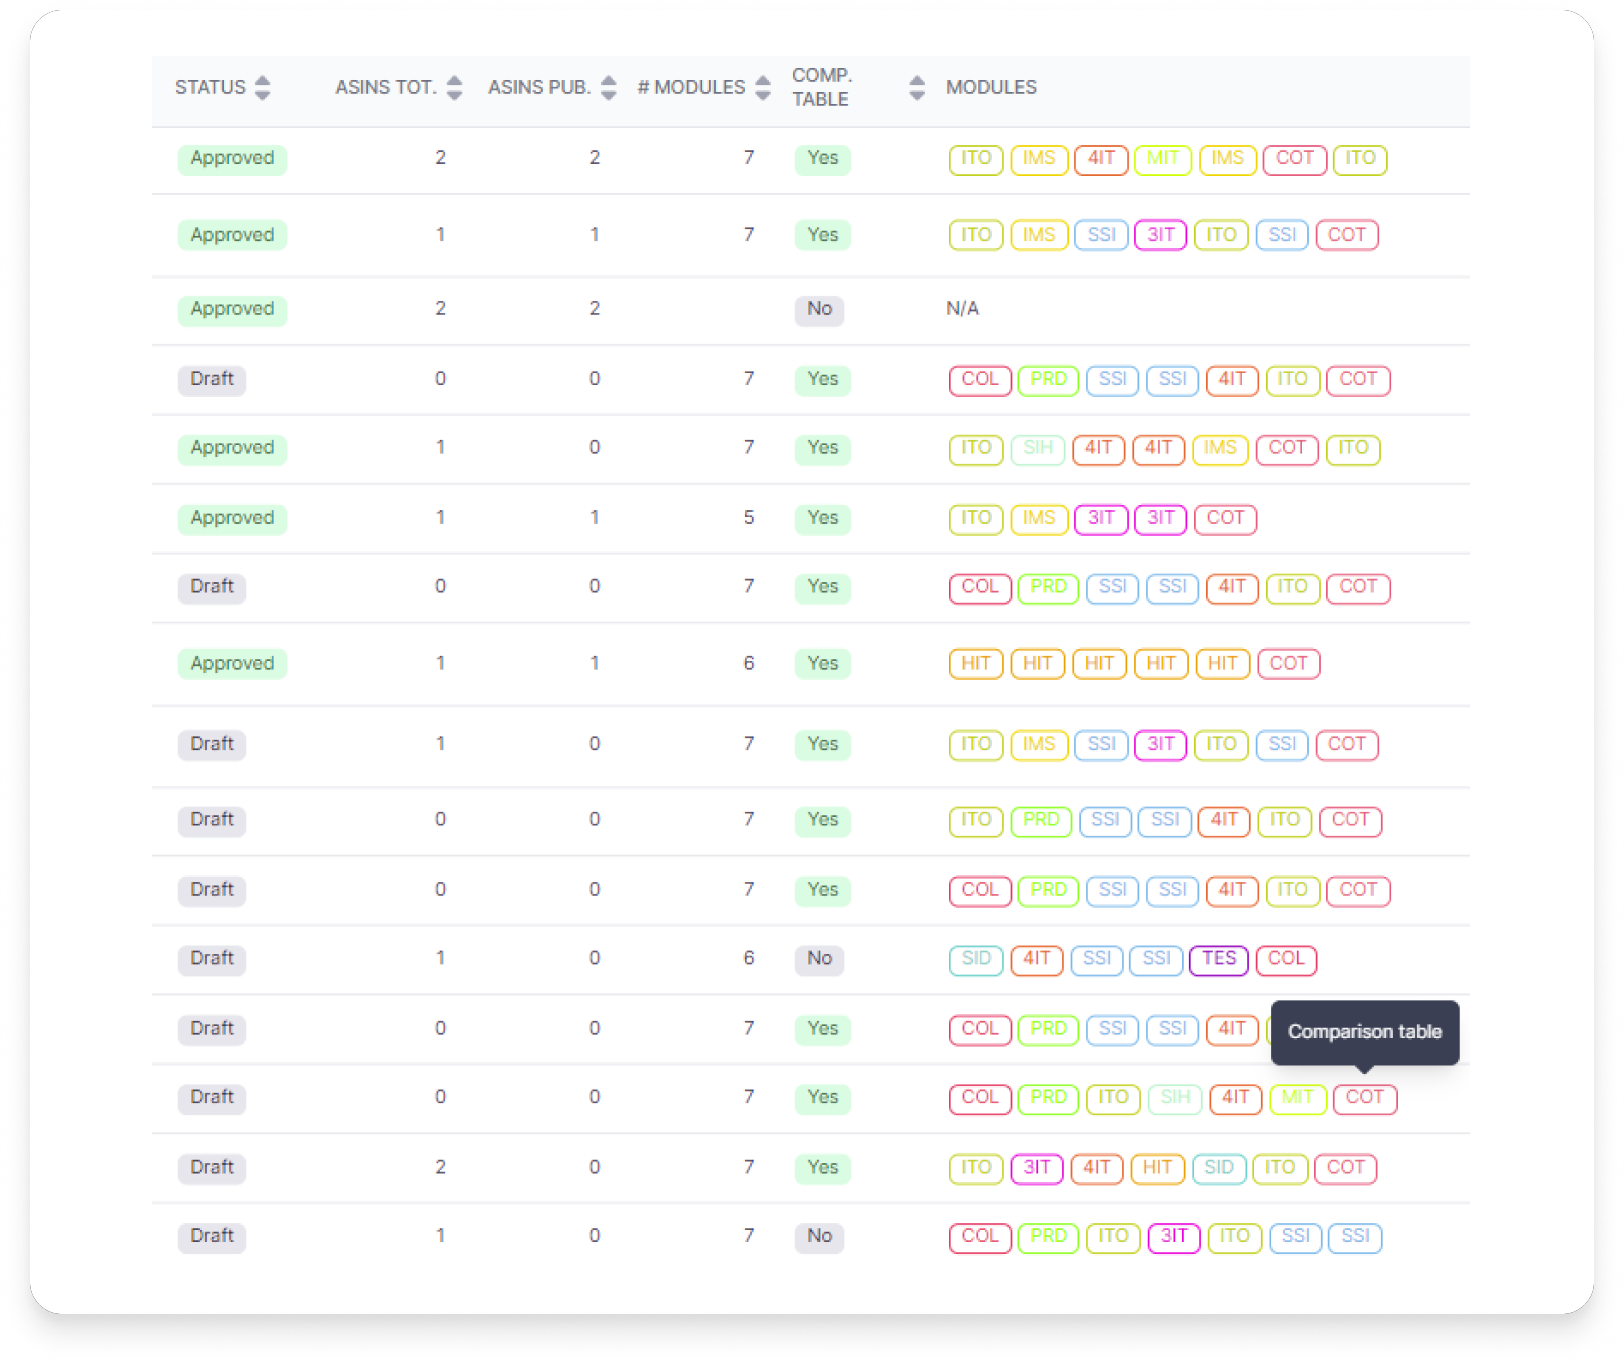Click IMS tag in the 5-module row
The width and height of the screenshot is (1624, 1364).
pos(1039,519)
